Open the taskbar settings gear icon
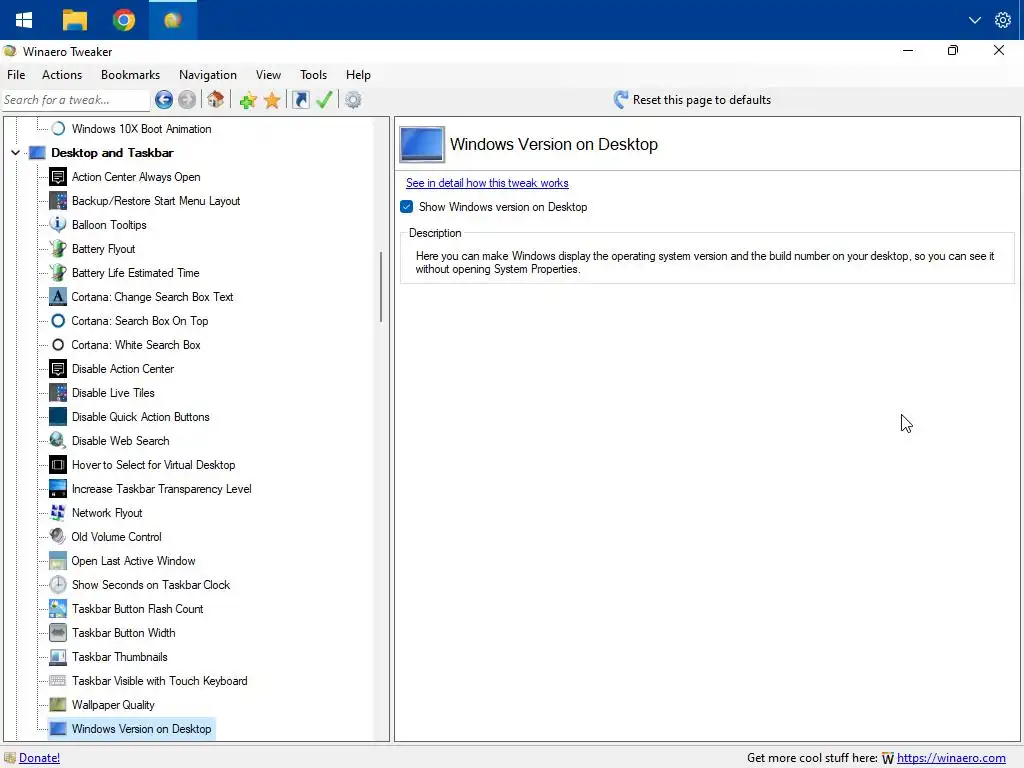The height and width of the screenshot is (768, 1024). point(1003,20)
